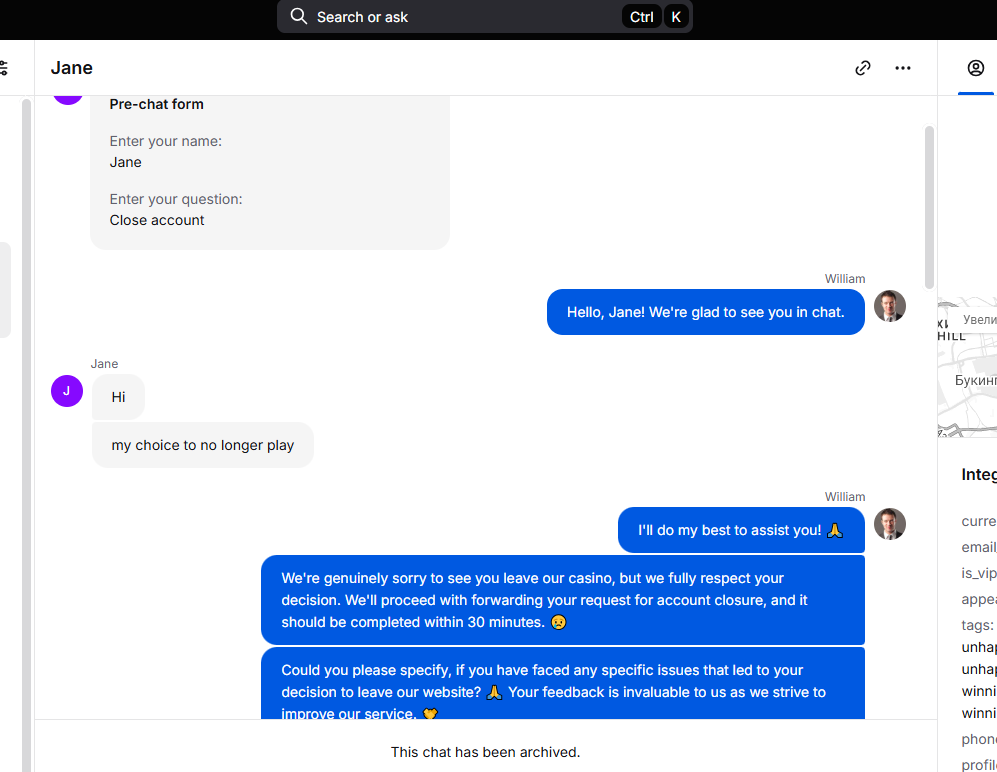Toggle filters icon at left edge
Image resolution: width=997 pixels, height=772 pixels.
(3, 68)
